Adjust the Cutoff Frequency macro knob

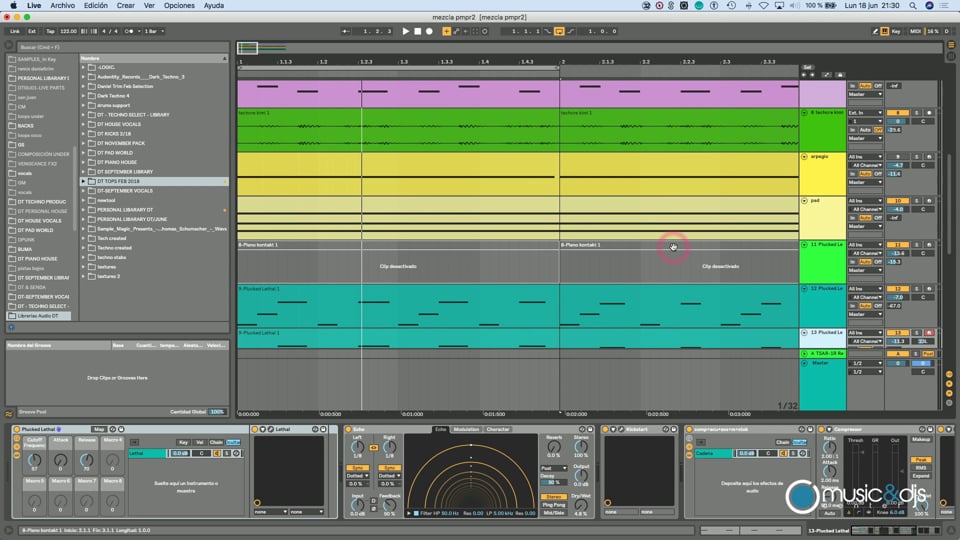point(34,460)
